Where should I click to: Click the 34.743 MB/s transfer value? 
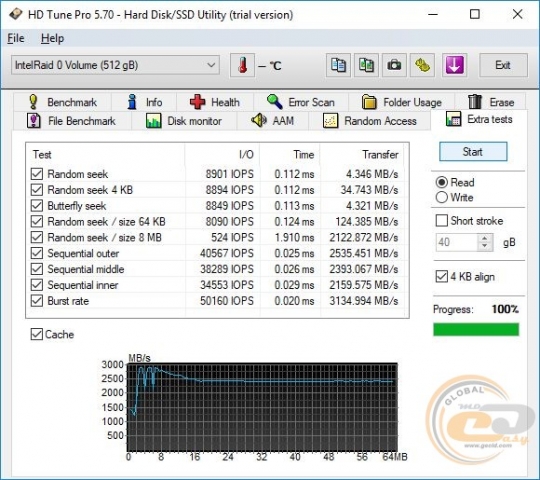point(369,190)
